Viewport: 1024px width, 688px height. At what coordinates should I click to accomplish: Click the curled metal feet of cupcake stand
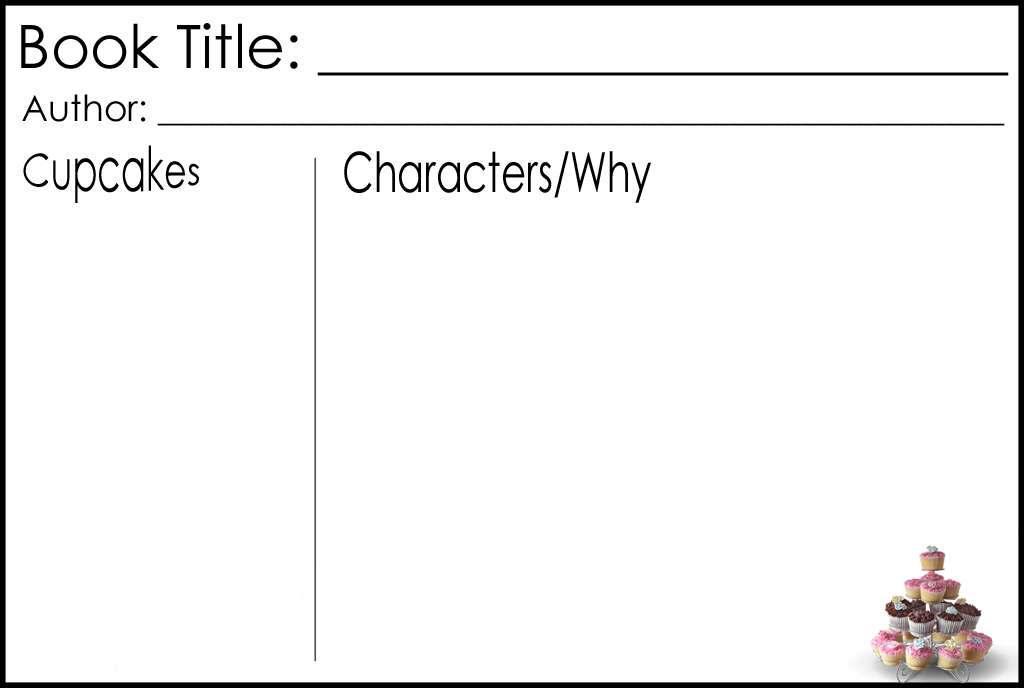tap(960, 674)
